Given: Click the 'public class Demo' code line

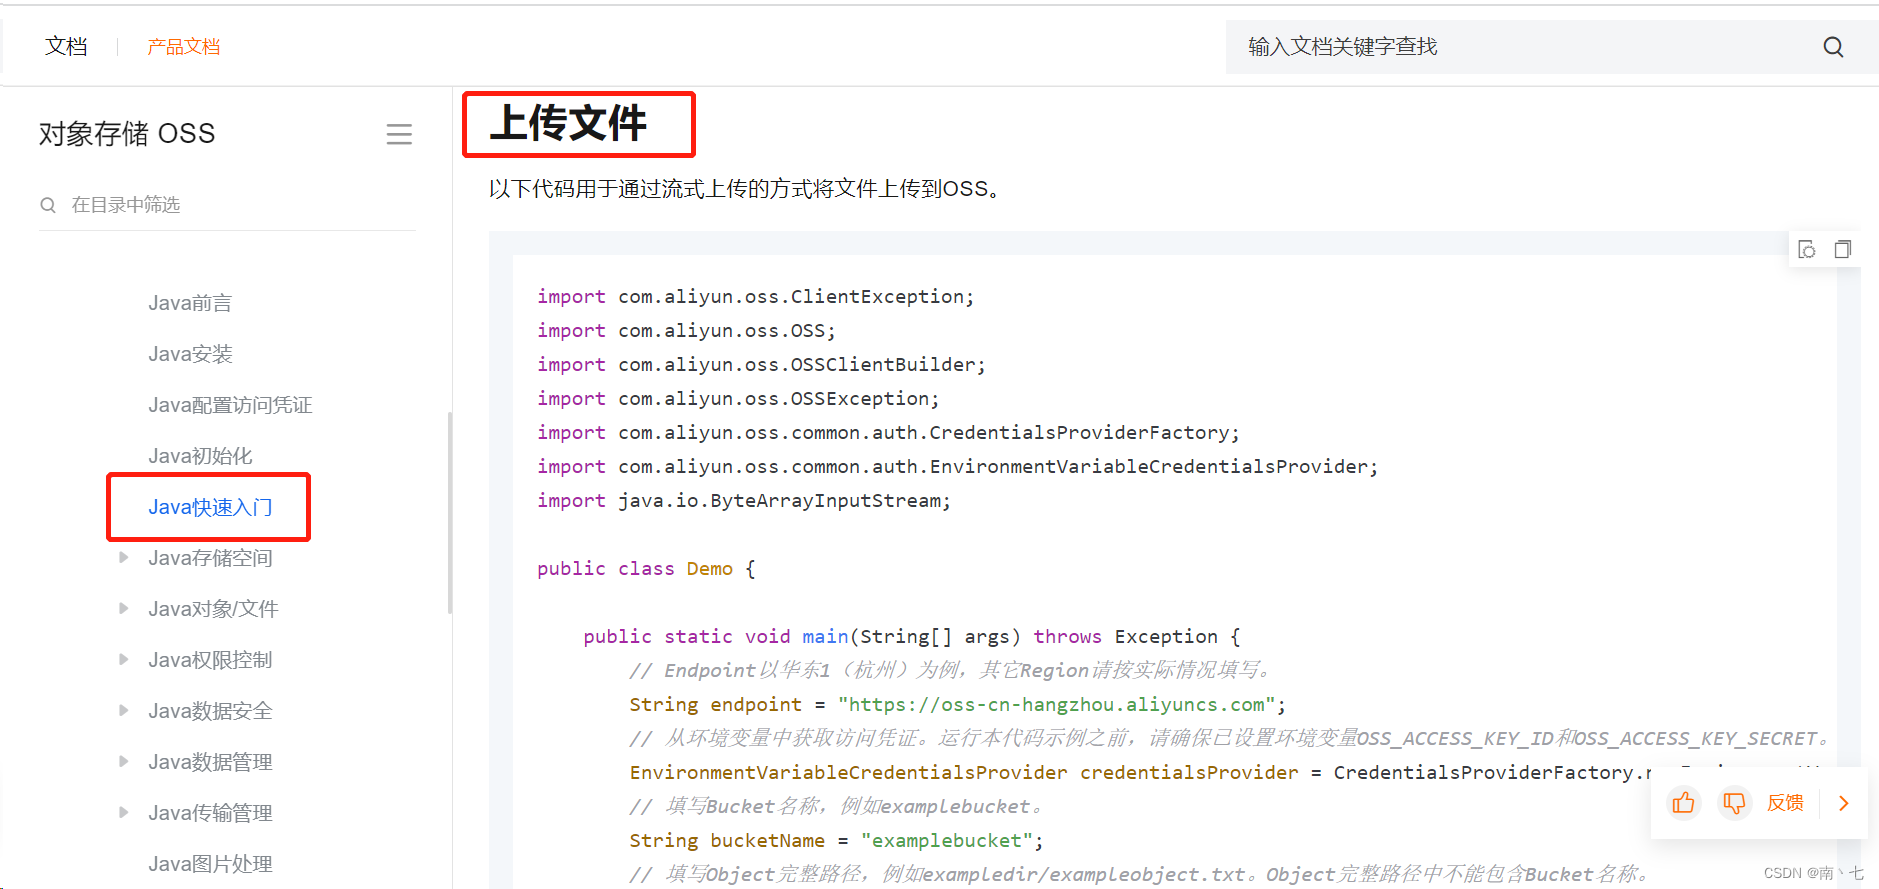Looking at the screenshot, I should tap(646, 569).
